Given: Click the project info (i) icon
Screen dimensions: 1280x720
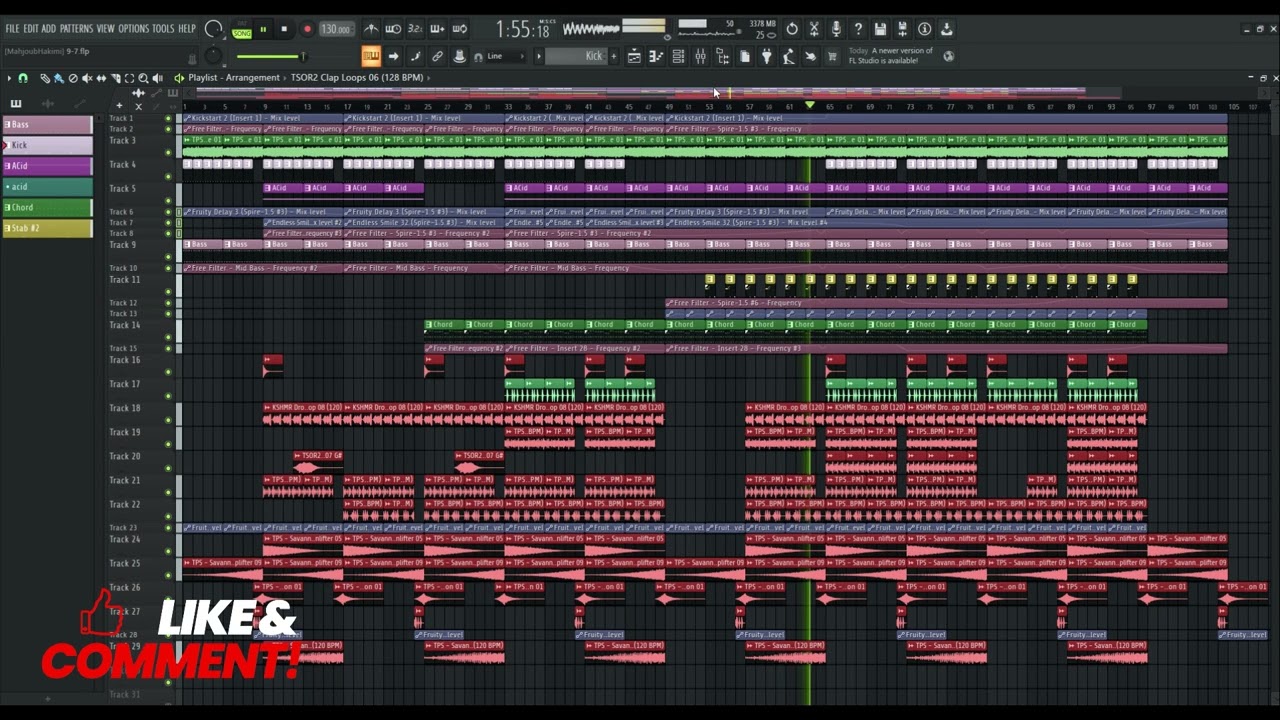Looking at the screenshot, I should 924,29.
